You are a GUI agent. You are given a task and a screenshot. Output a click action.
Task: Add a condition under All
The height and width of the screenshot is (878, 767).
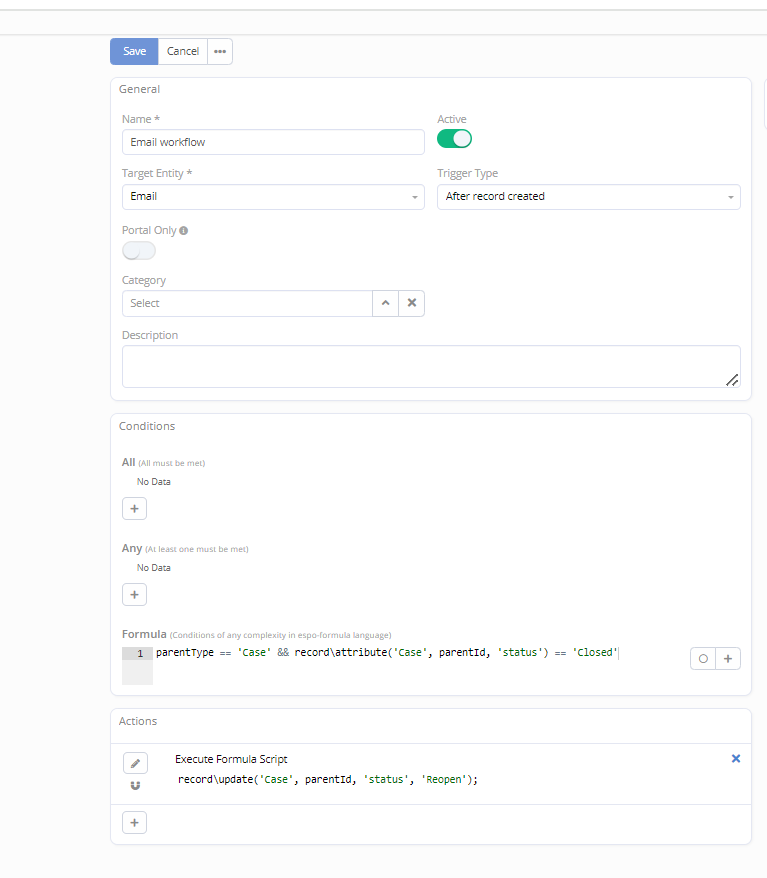[134, 509]
